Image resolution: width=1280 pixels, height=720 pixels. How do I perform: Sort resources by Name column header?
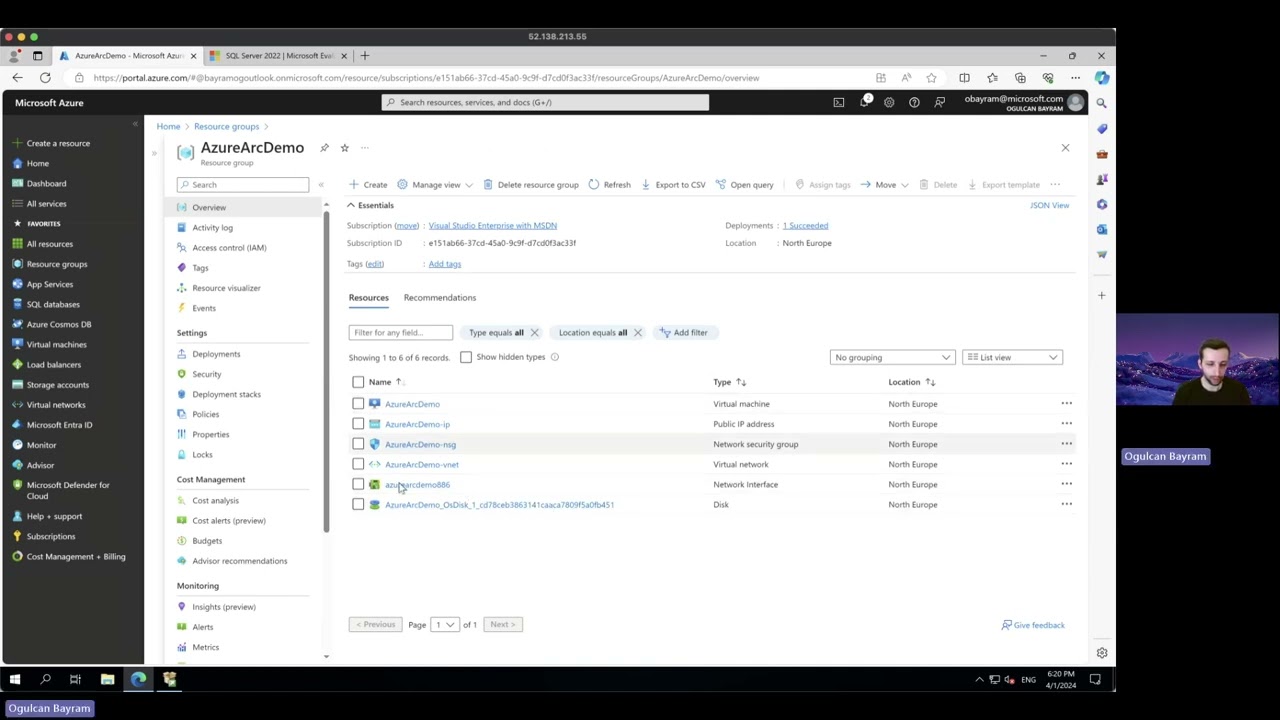tap(380, 382)
